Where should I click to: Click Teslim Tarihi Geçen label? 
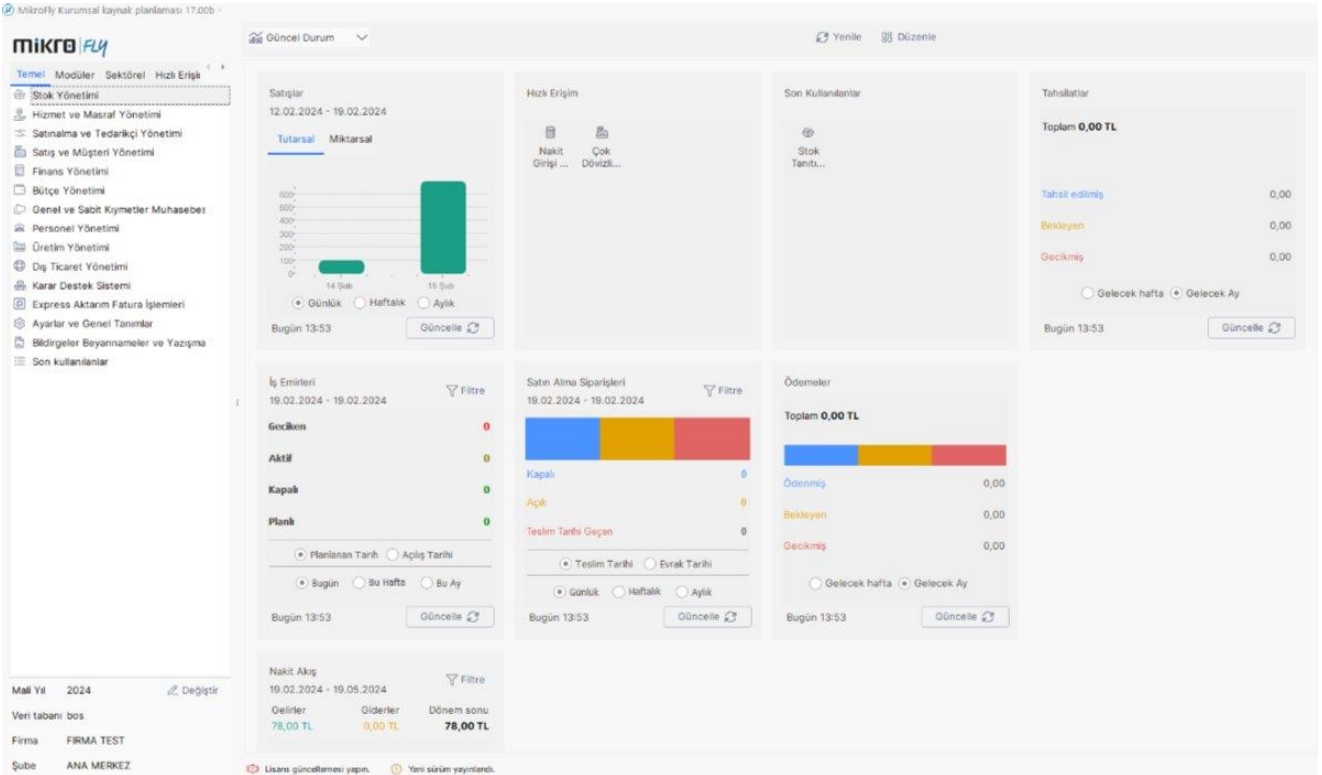tap(569, 531)
